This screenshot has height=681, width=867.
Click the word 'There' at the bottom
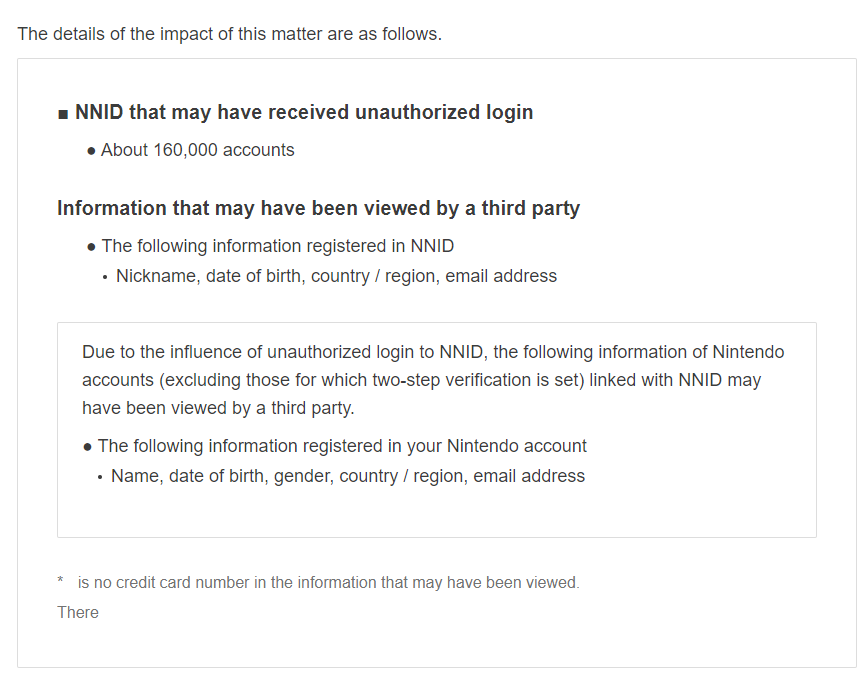pos(78,612)
